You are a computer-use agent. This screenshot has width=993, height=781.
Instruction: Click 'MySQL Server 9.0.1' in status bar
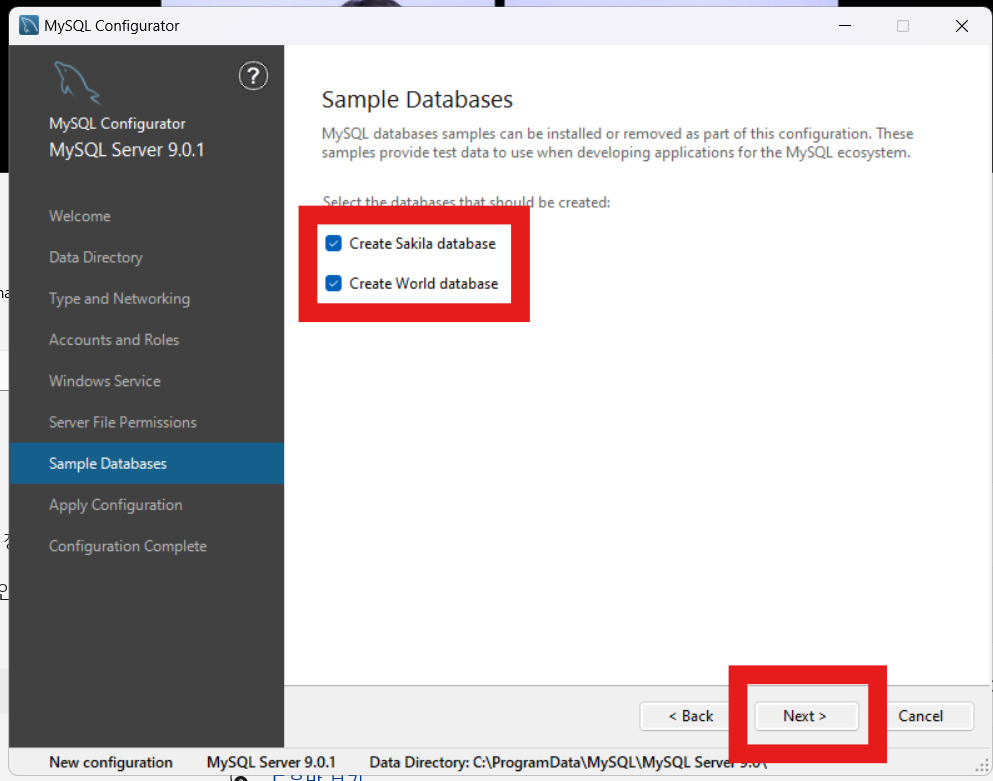[271, 762]
